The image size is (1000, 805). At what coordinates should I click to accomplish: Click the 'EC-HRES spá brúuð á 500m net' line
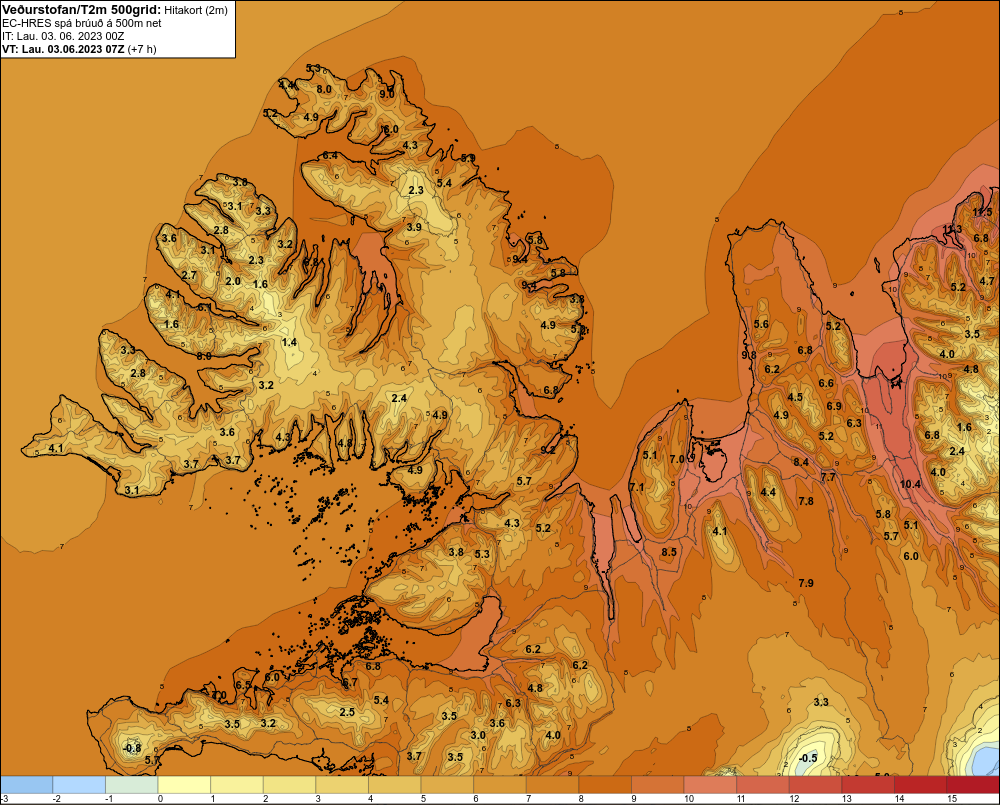click(82, 23)
